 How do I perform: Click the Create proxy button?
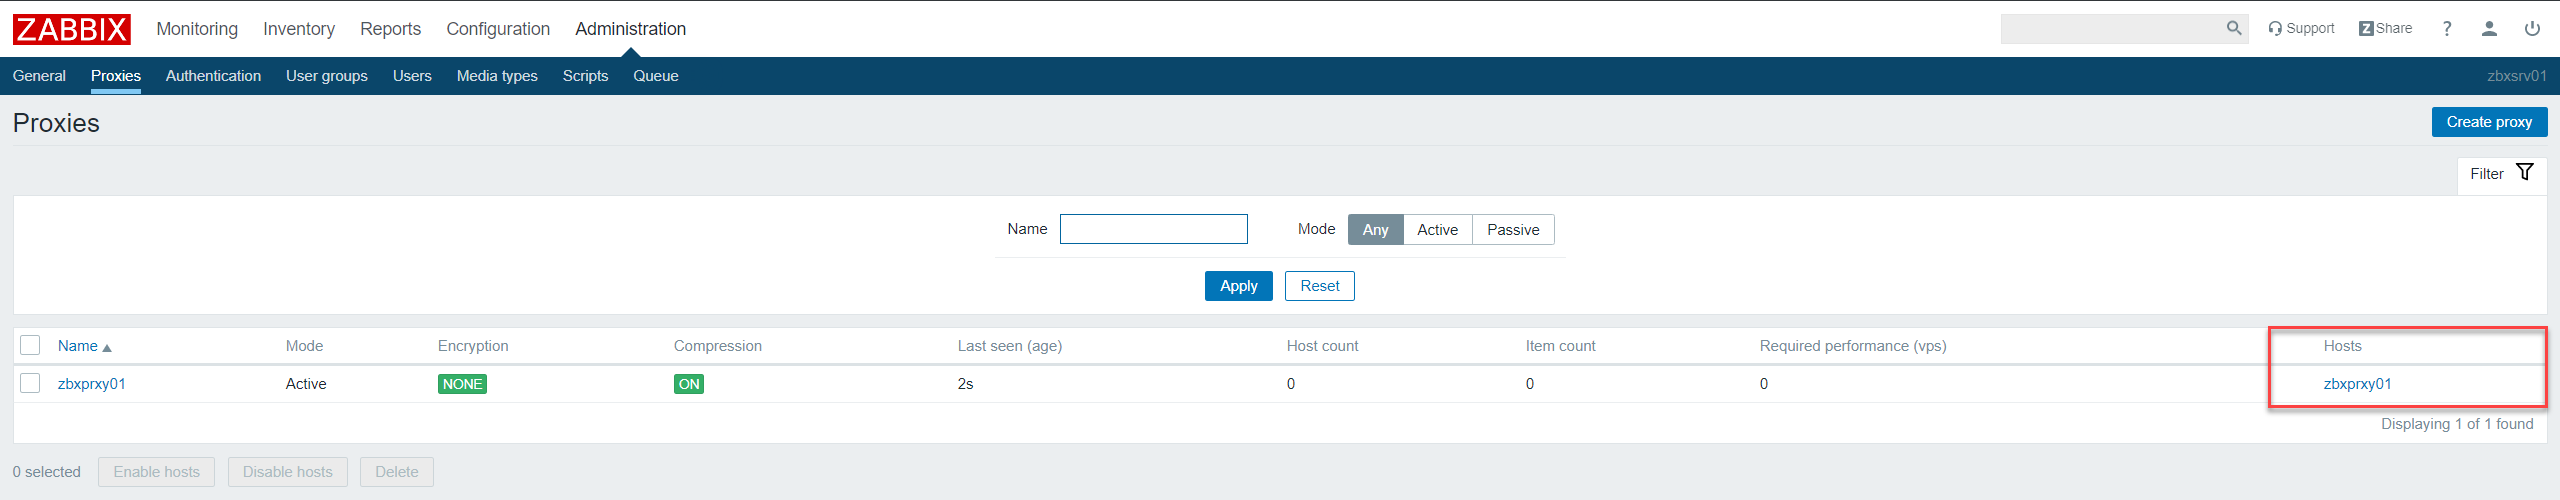pyautogui.click(x=2489, y=122)
